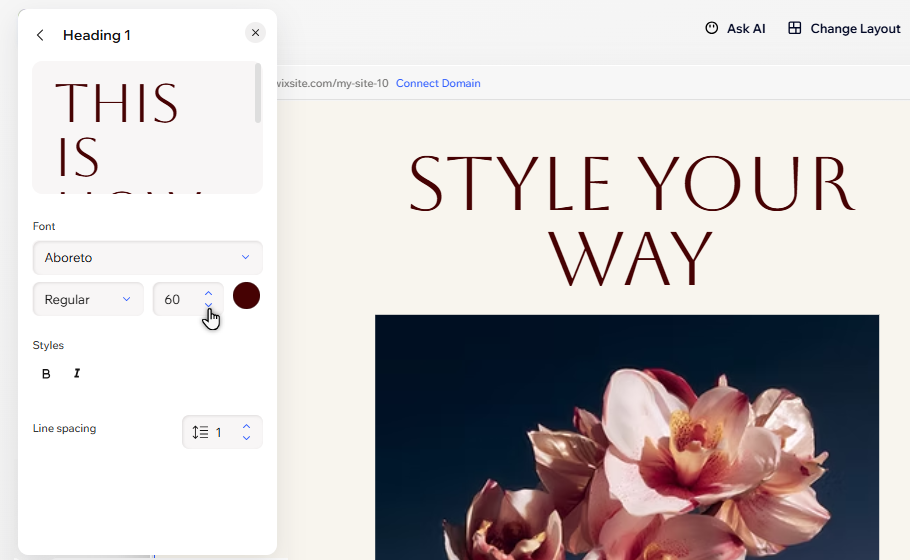This screenshot has width=910, height=560.
Task: Click the Font label
Action: tap(44, 226)
